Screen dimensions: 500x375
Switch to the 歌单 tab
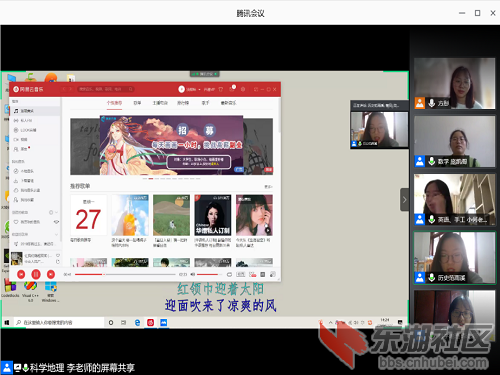click(x=137, y=103)
